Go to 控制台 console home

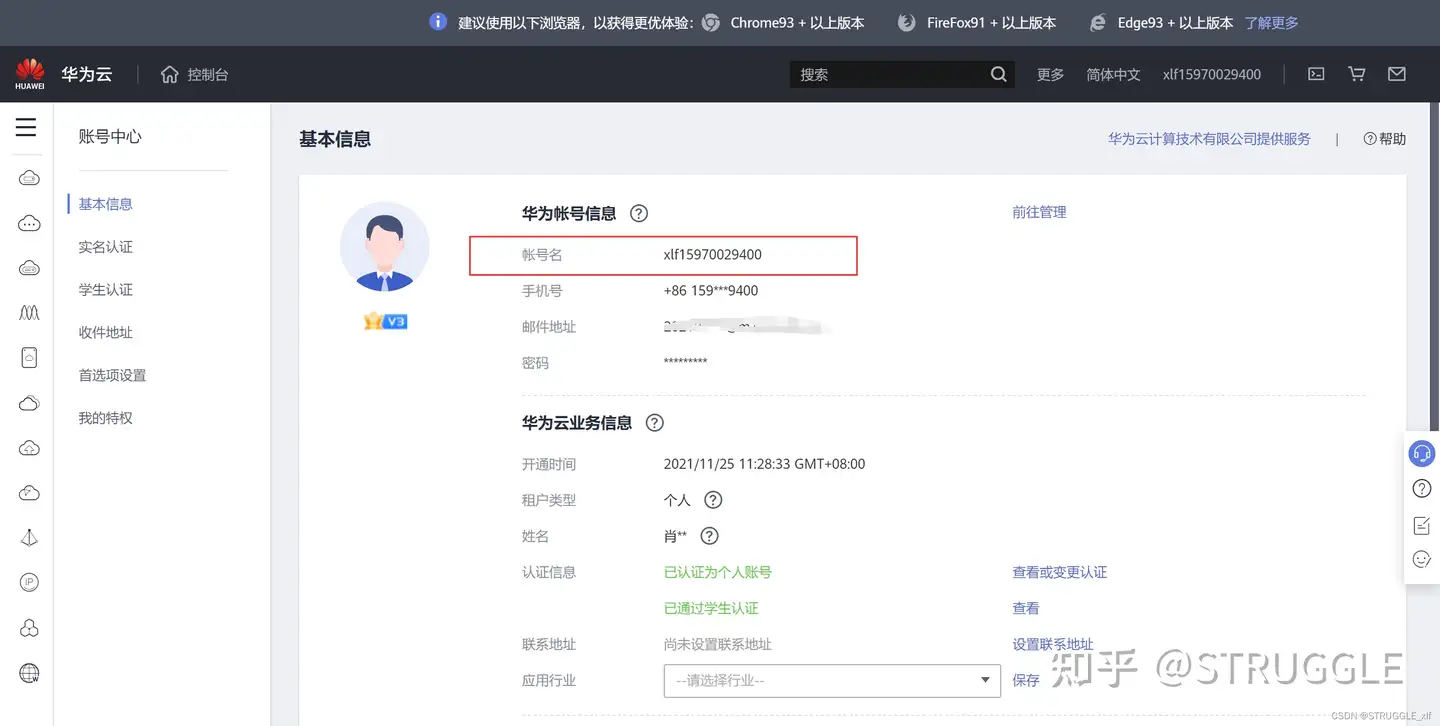pyautogui.click(x=195, y=74)
